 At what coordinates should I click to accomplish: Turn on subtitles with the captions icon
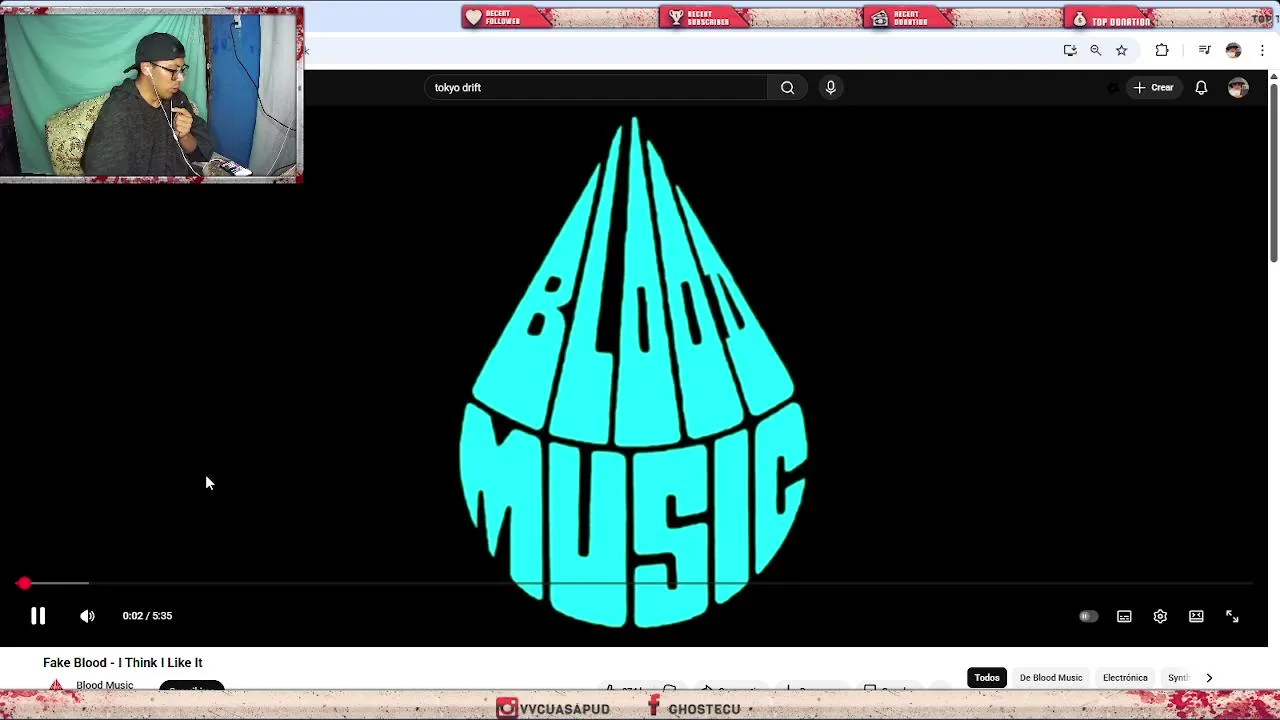(x=1124, y=616)
